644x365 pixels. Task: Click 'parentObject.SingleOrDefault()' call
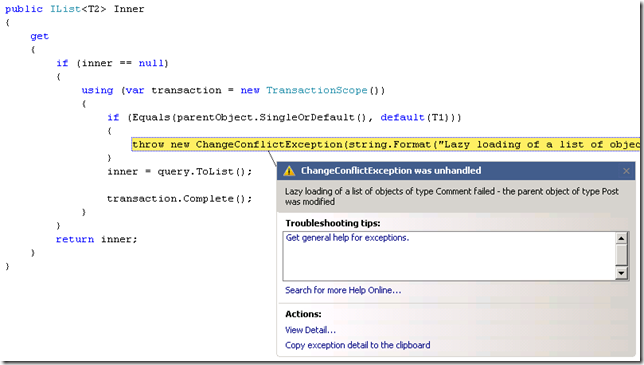click(271, 117)
